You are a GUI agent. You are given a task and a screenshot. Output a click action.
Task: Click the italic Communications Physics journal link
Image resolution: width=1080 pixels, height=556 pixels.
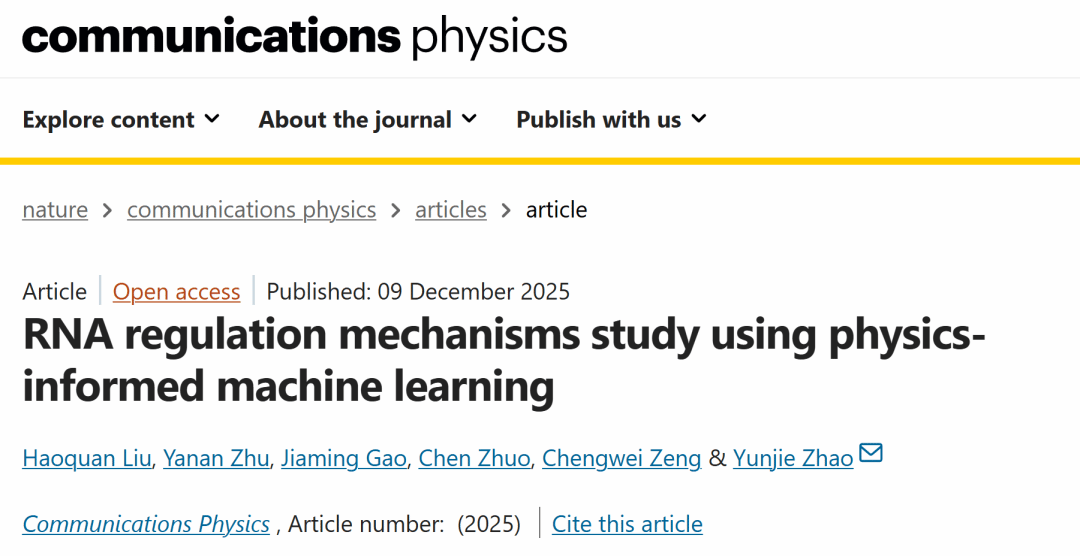point(146,524)
